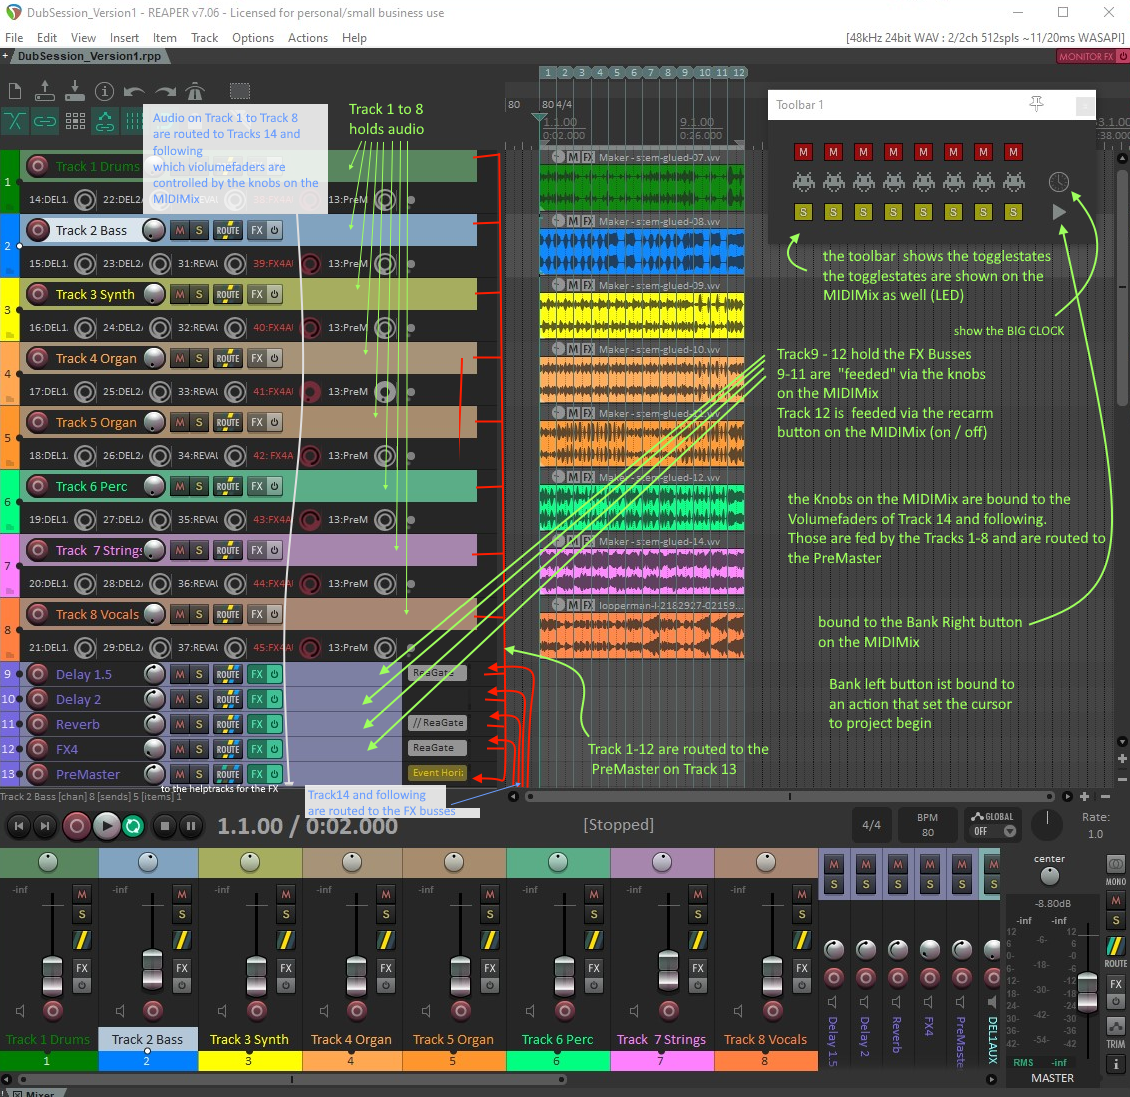Solo the FX4 track
Screen dimensions: 1130x1097
(x=199, y=749)
